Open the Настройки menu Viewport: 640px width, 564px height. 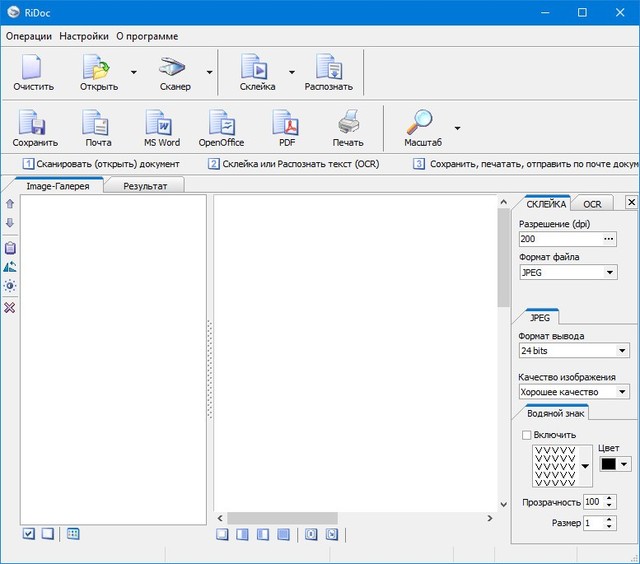(x=84, y=36)
